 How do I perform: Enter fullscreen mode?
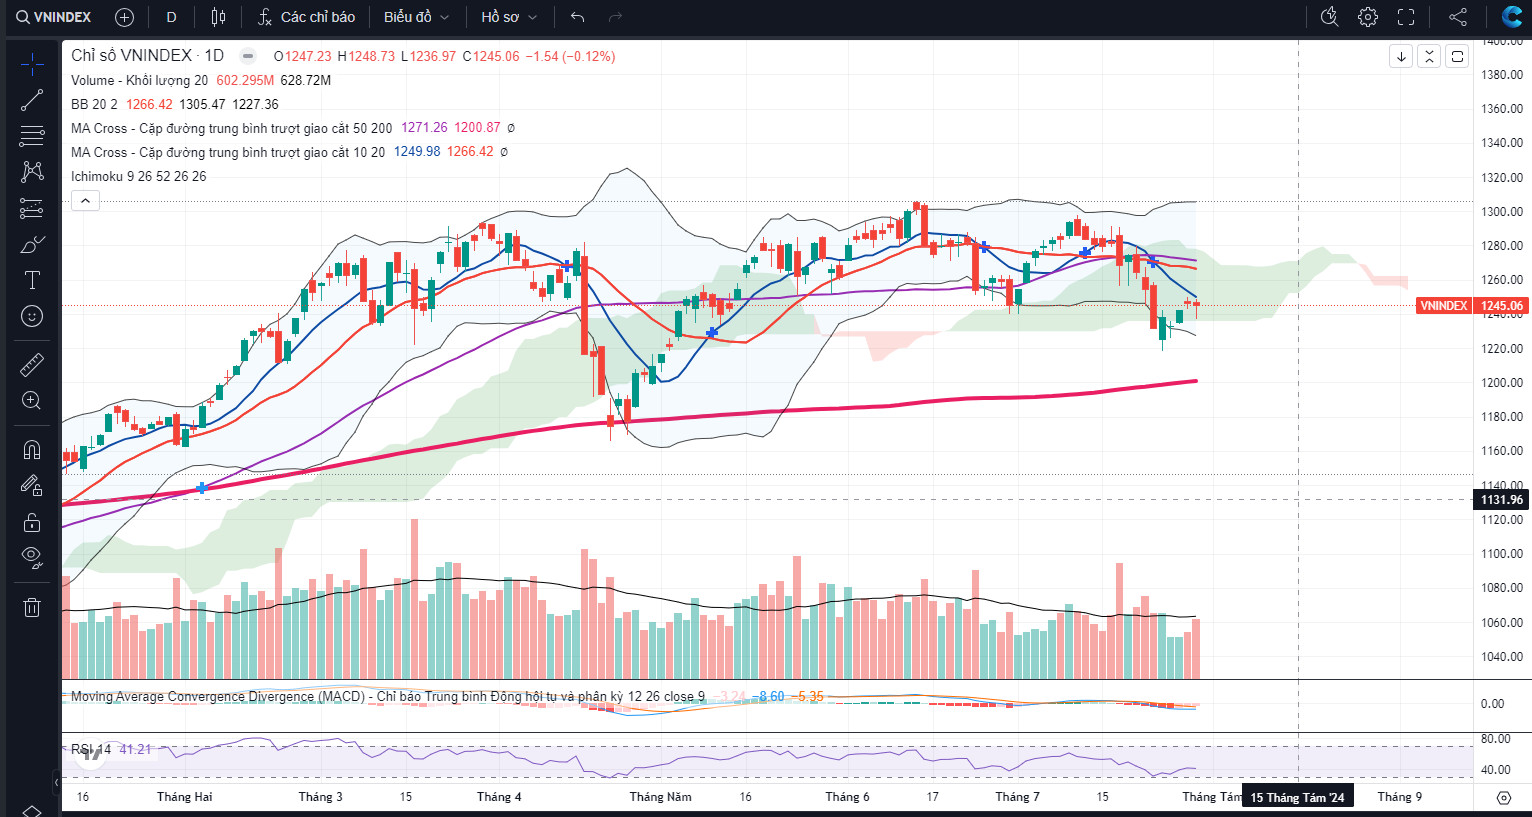tap(1406, 17)
